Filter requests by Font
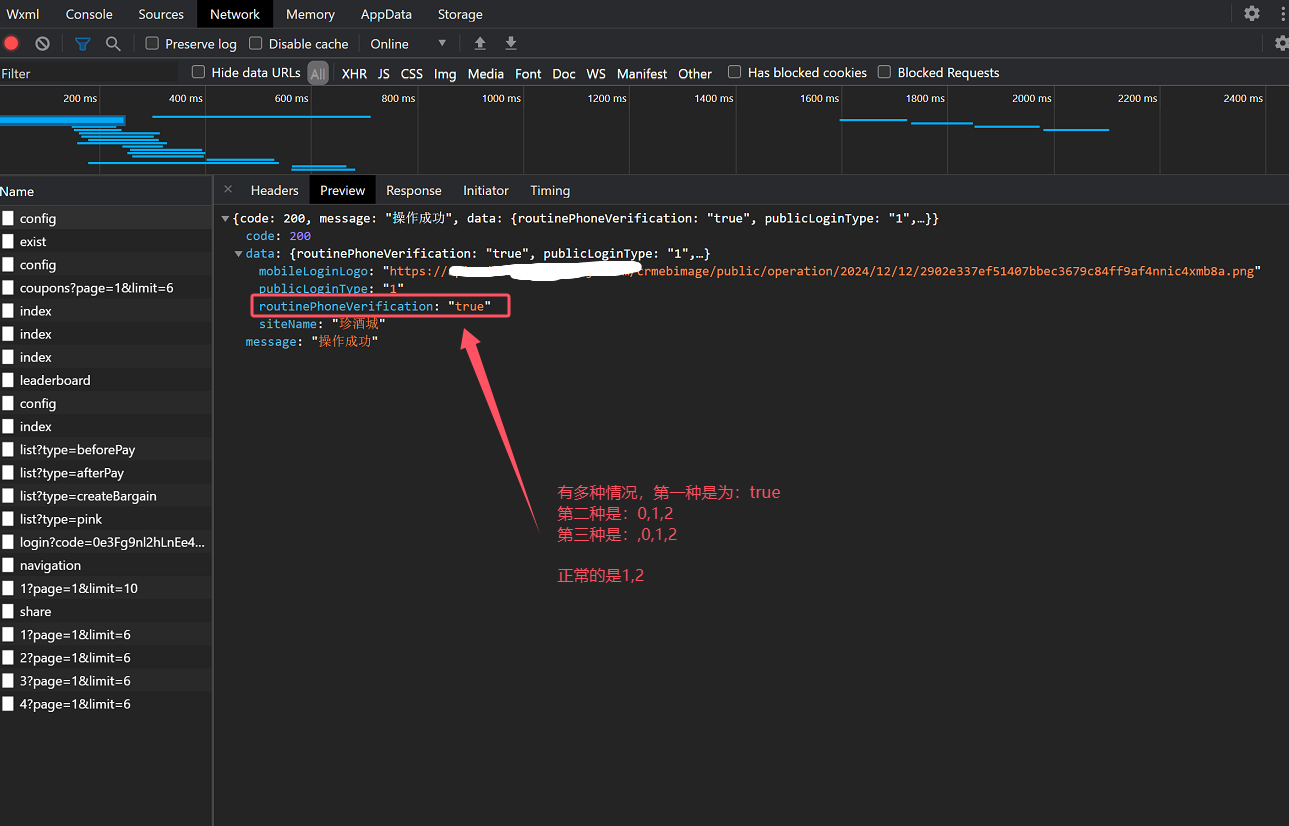 point(528,73)
